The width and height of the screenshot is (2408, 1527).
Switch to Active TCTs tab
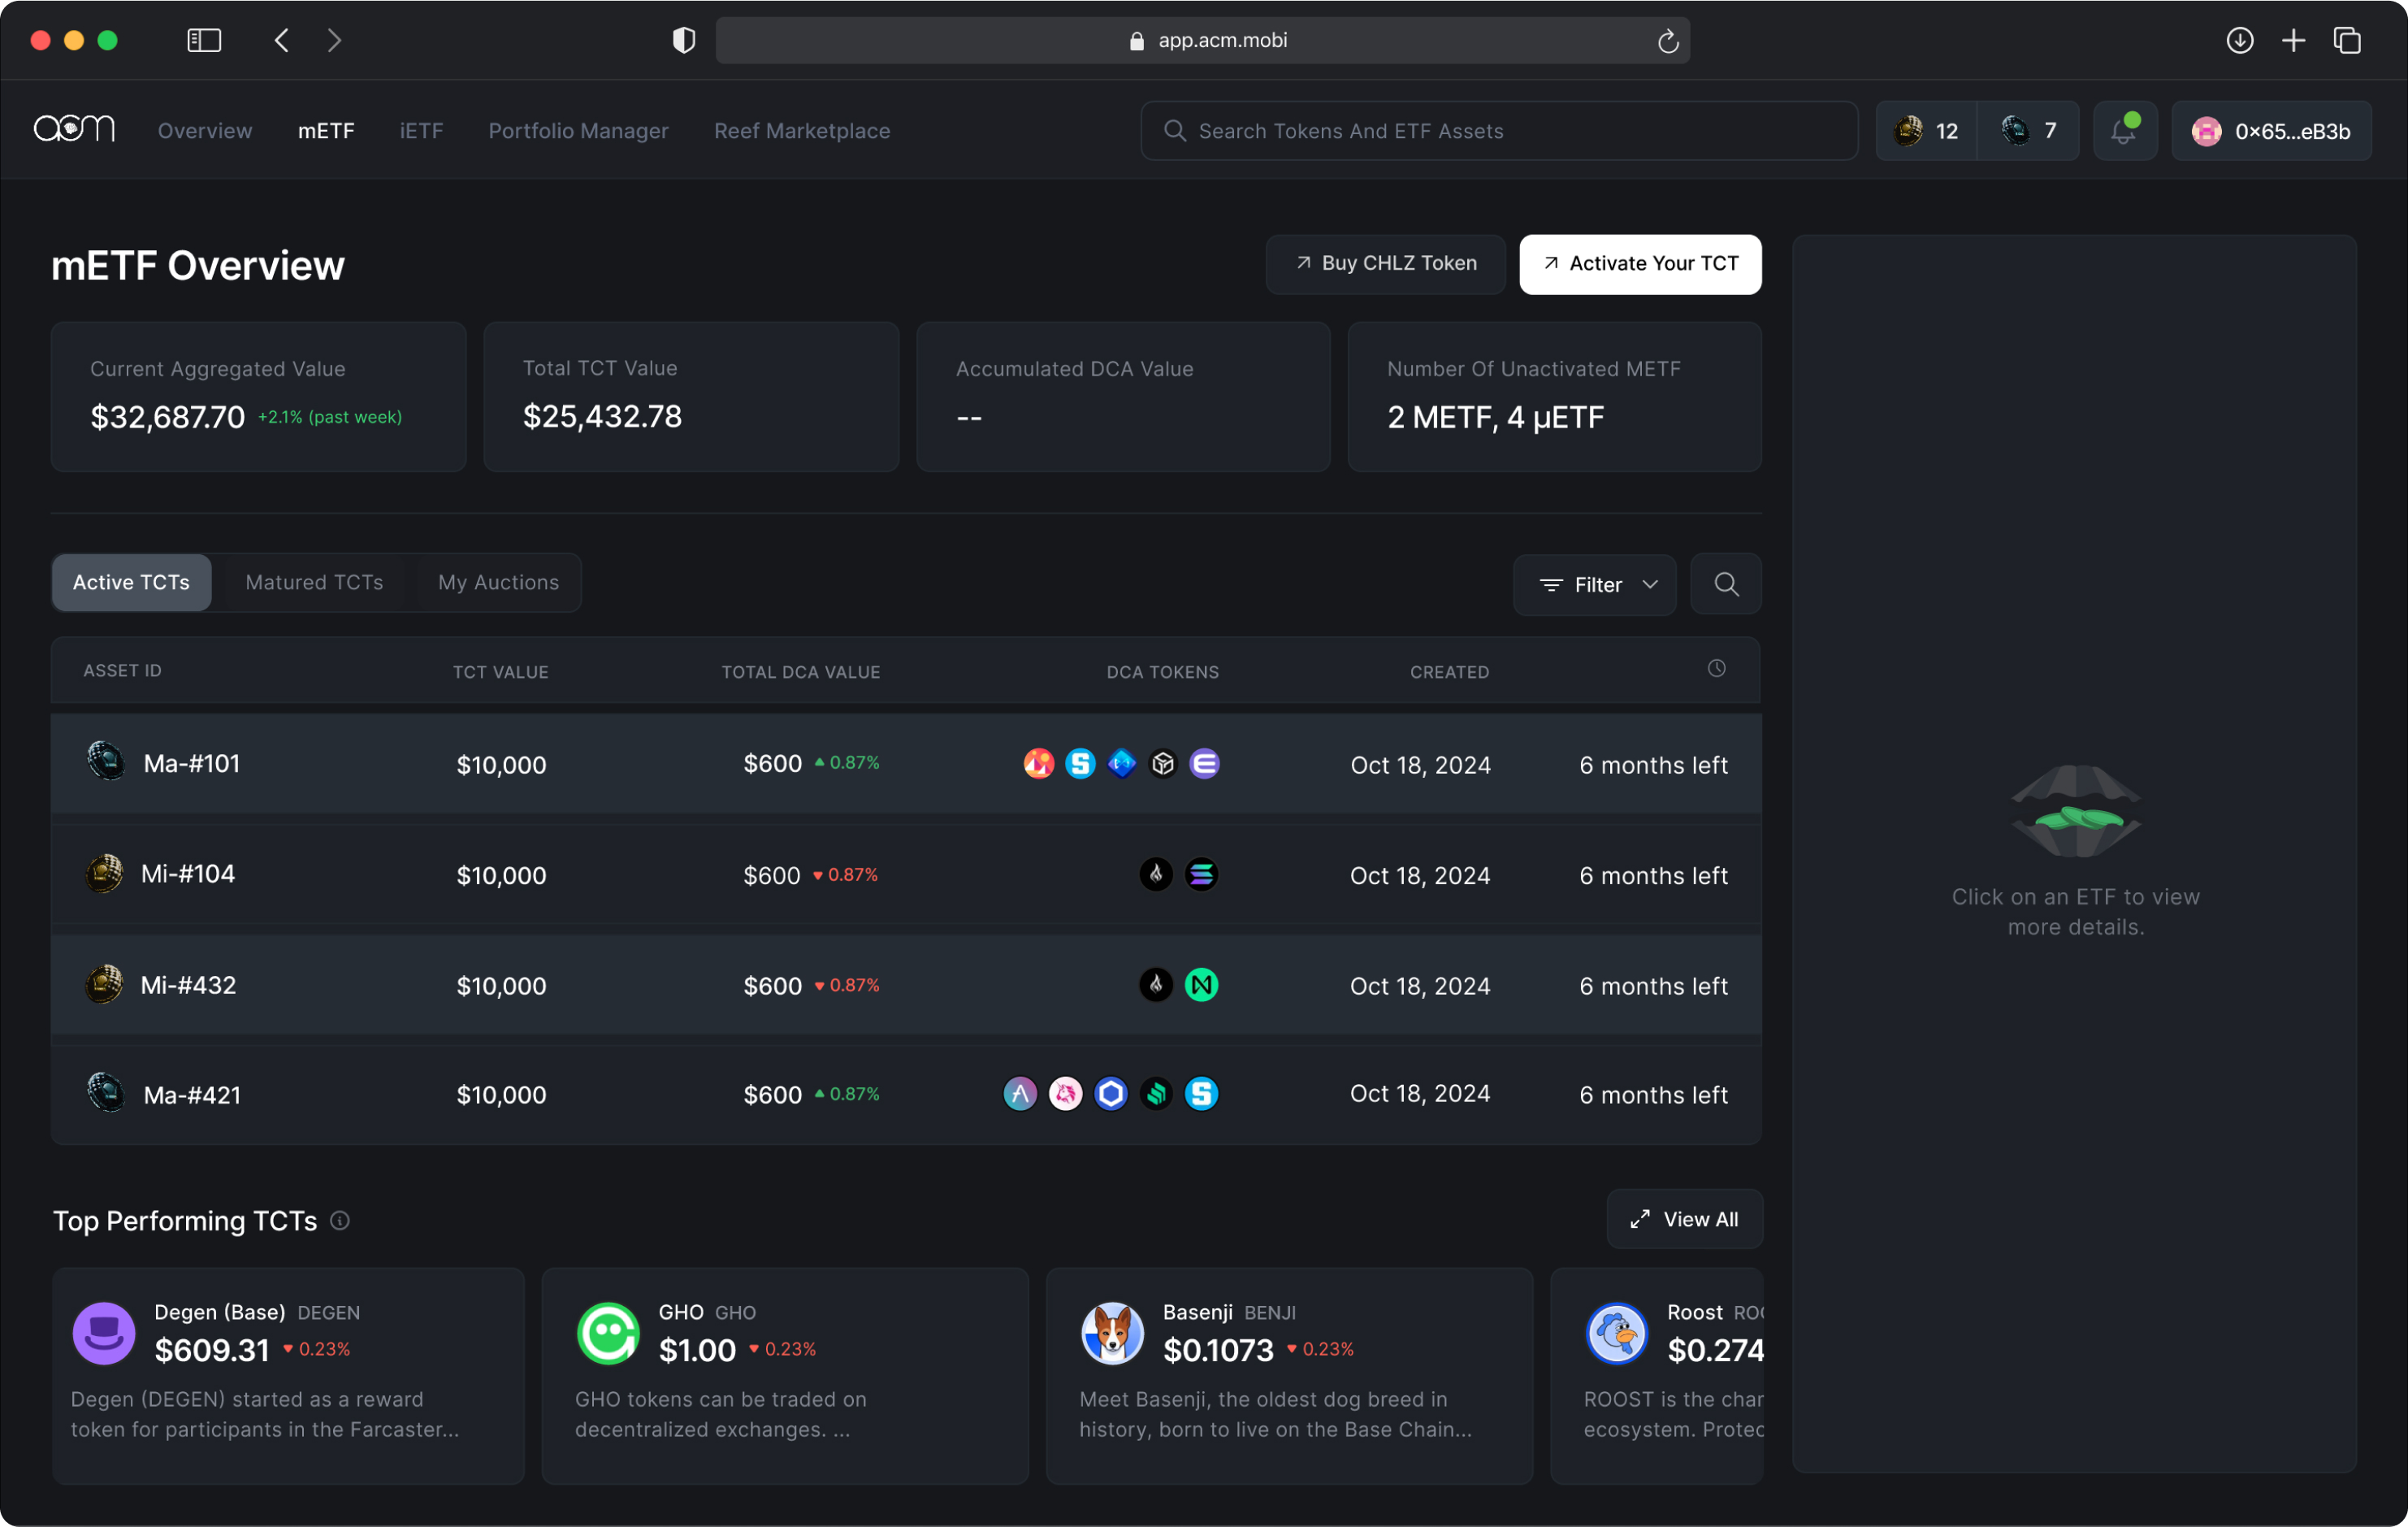[x=131, y=582]
